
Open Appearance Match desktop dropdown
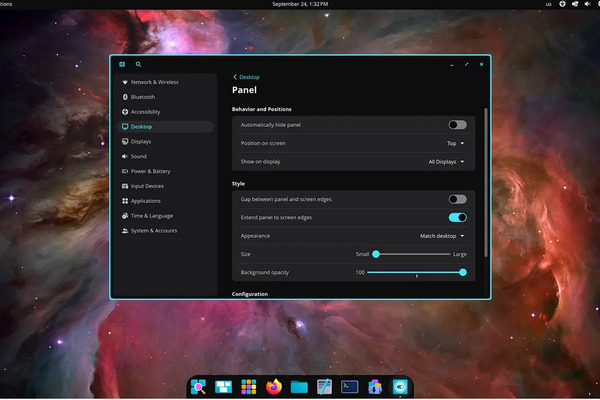[x=442, y=236]
